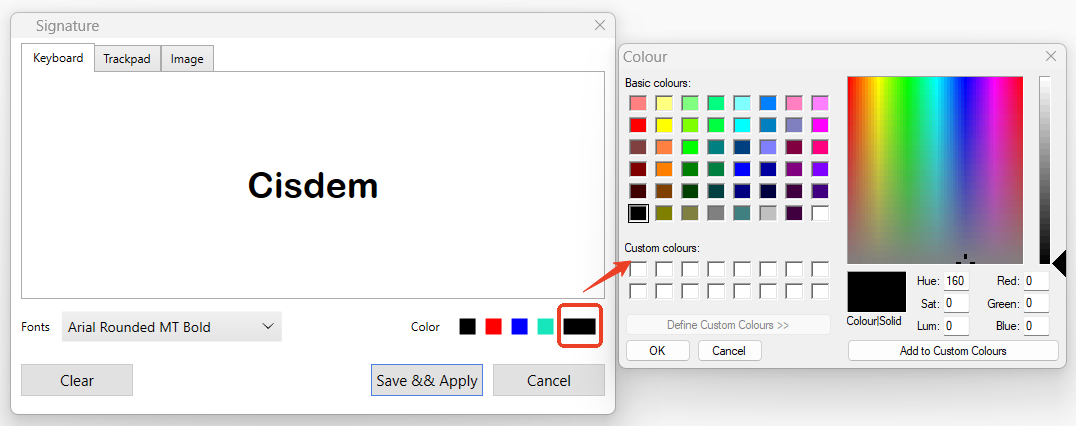The width and height of the screenshot is (1076, 426).
Task: Switch to the Trackpad tab
Action: (127, 59)
